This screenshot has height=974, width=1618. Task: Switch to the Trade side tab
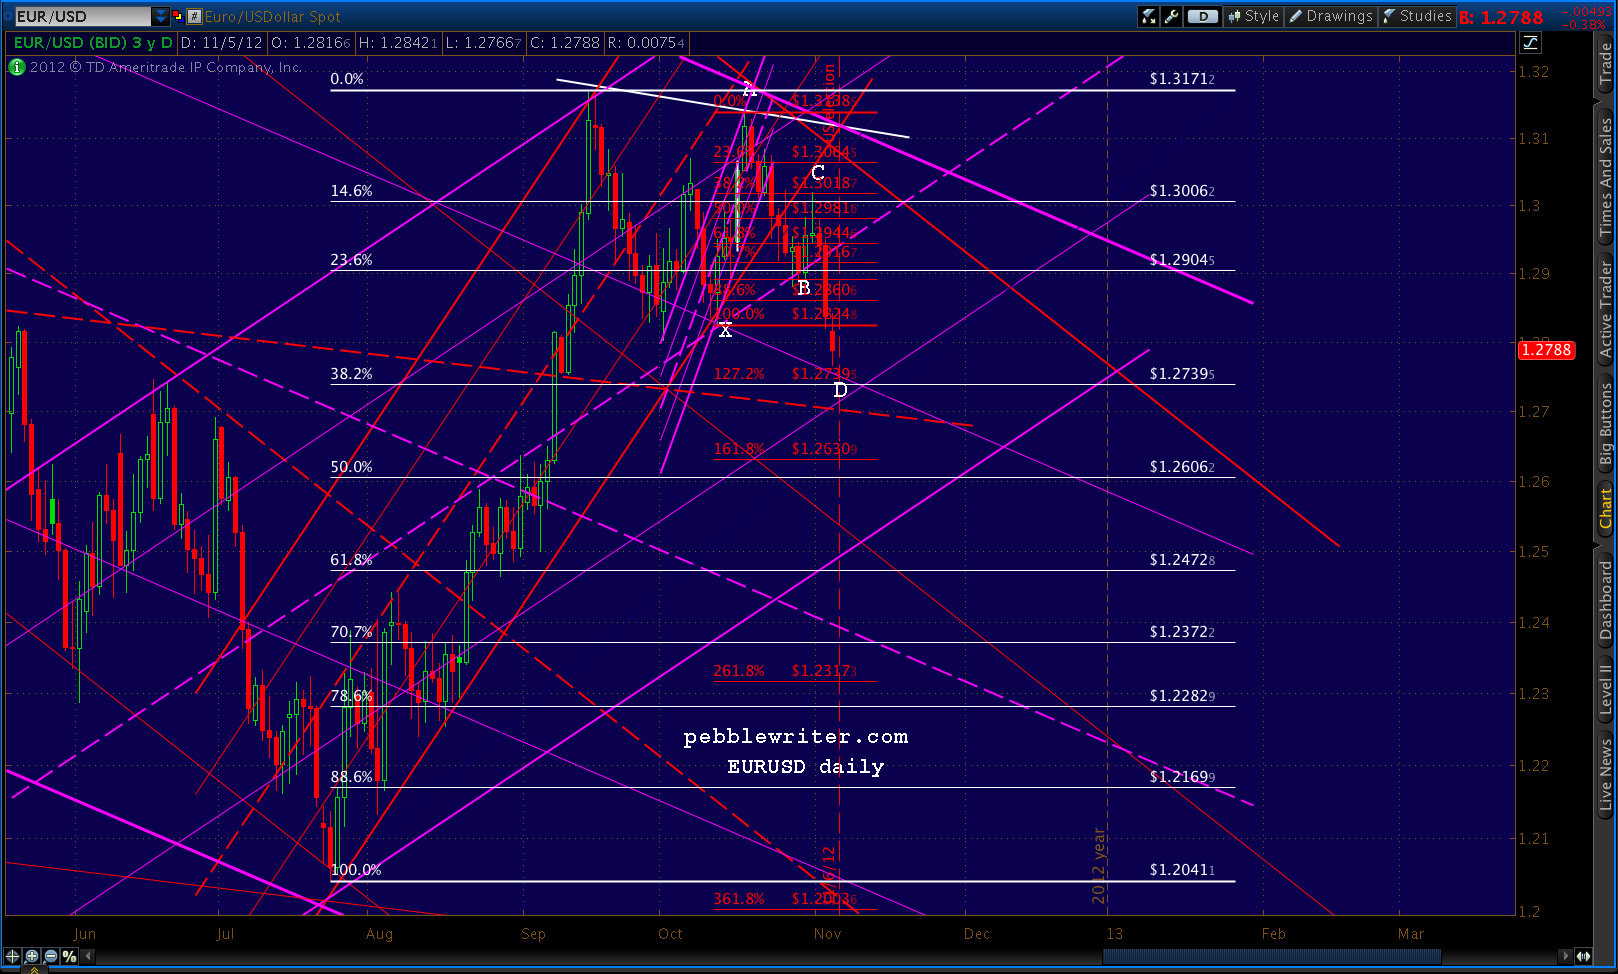point(1606,65)
